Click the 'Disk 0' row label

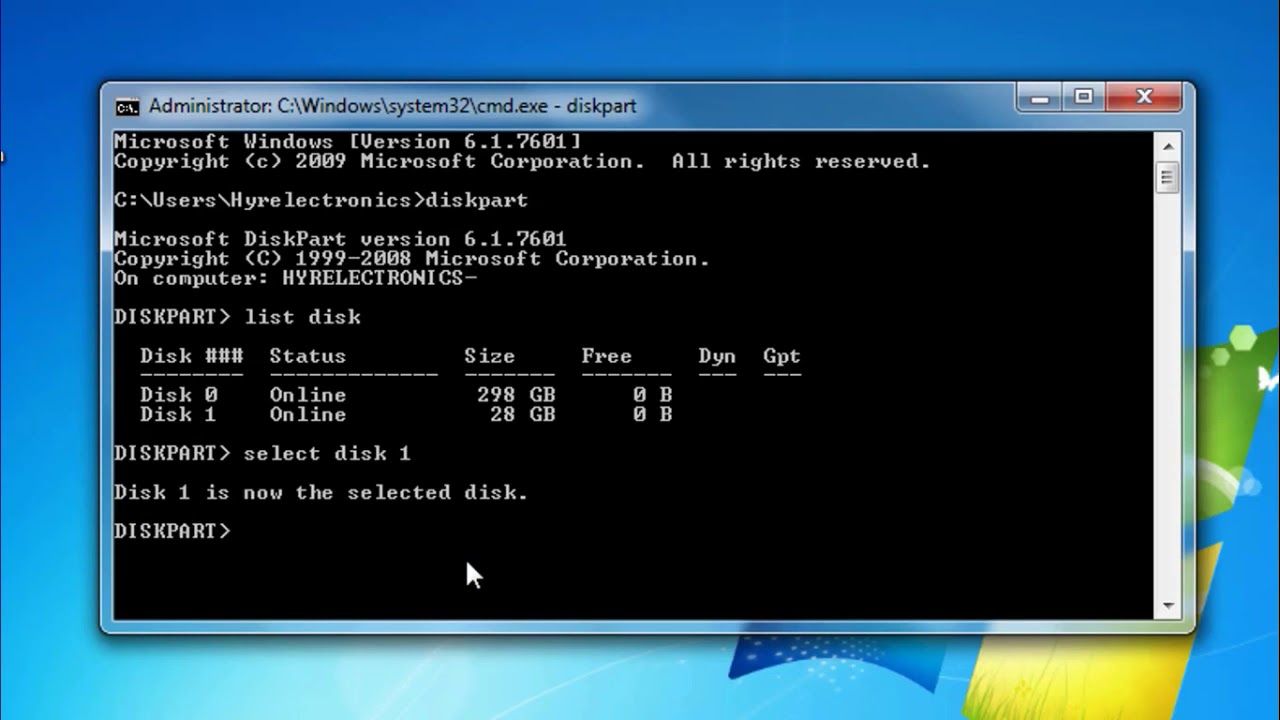tap(179, 395)
